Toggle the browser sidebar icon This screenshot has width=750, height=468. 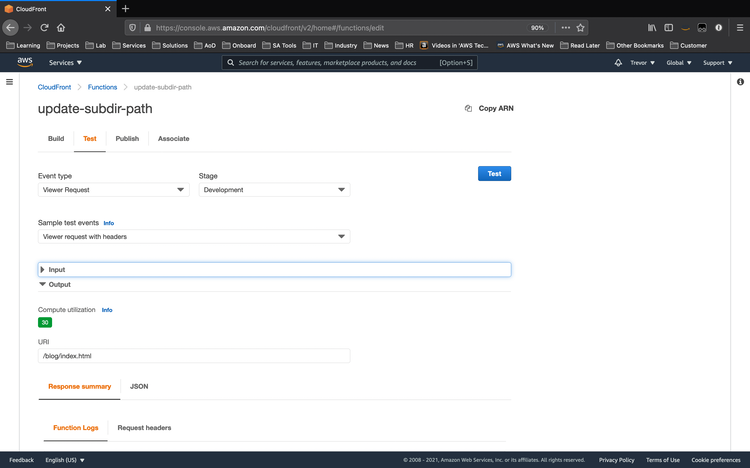669,28
